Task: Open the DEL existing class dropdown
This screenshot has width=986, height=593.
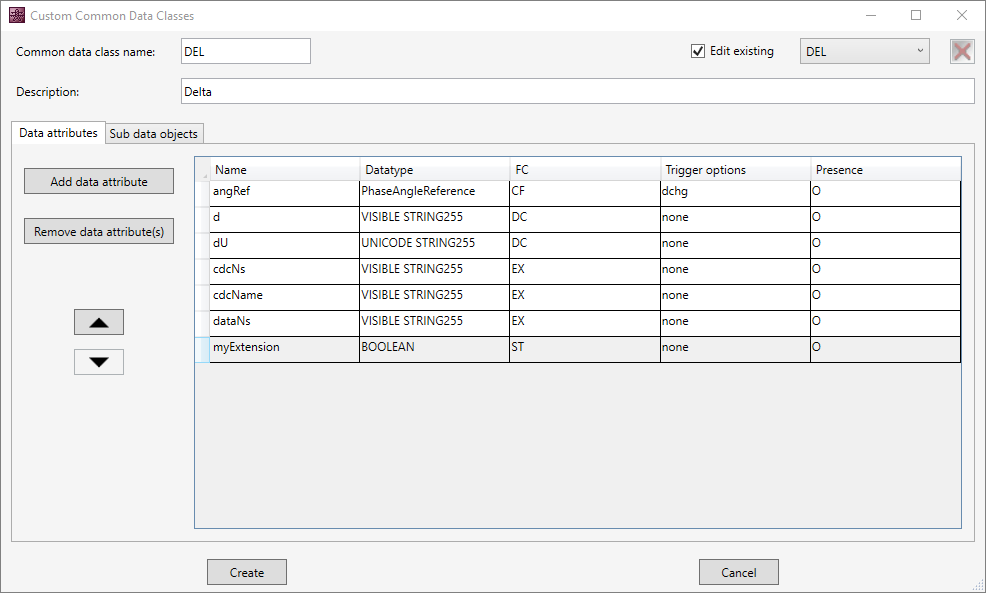Action: pyautogui.click(x=865, y=52)
